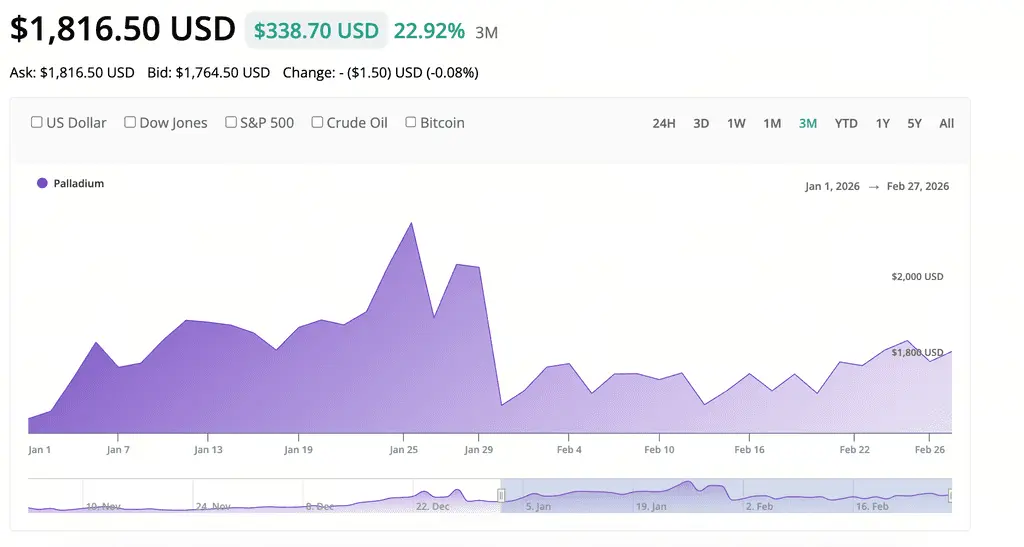Show the 1W price range
The height and width of the screenshot is (547, 1024).
pyautogui.click(x=736, y=124)
